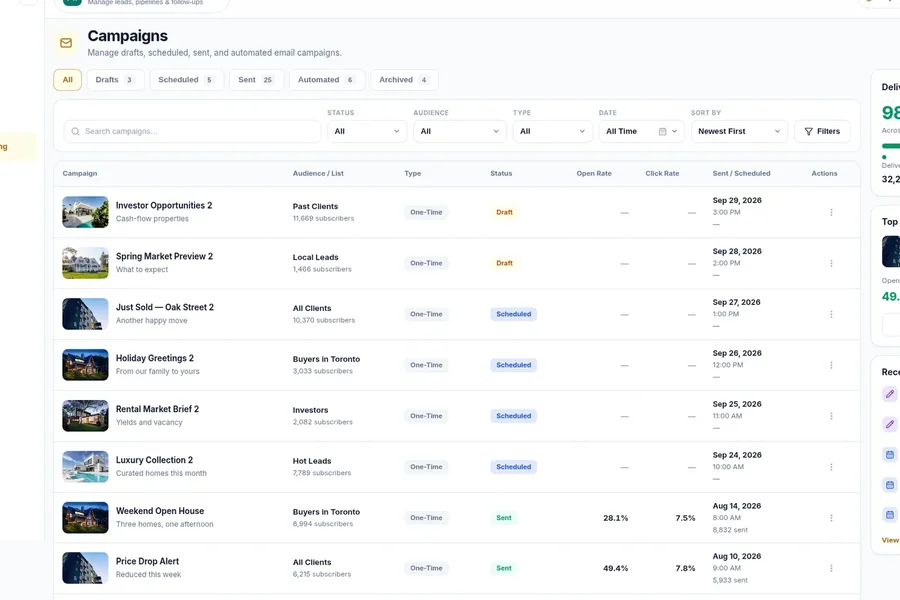The height and width of the screenshot is (600, 900).
Task: Select the All campaigns tab
Action: pos(68,80)
